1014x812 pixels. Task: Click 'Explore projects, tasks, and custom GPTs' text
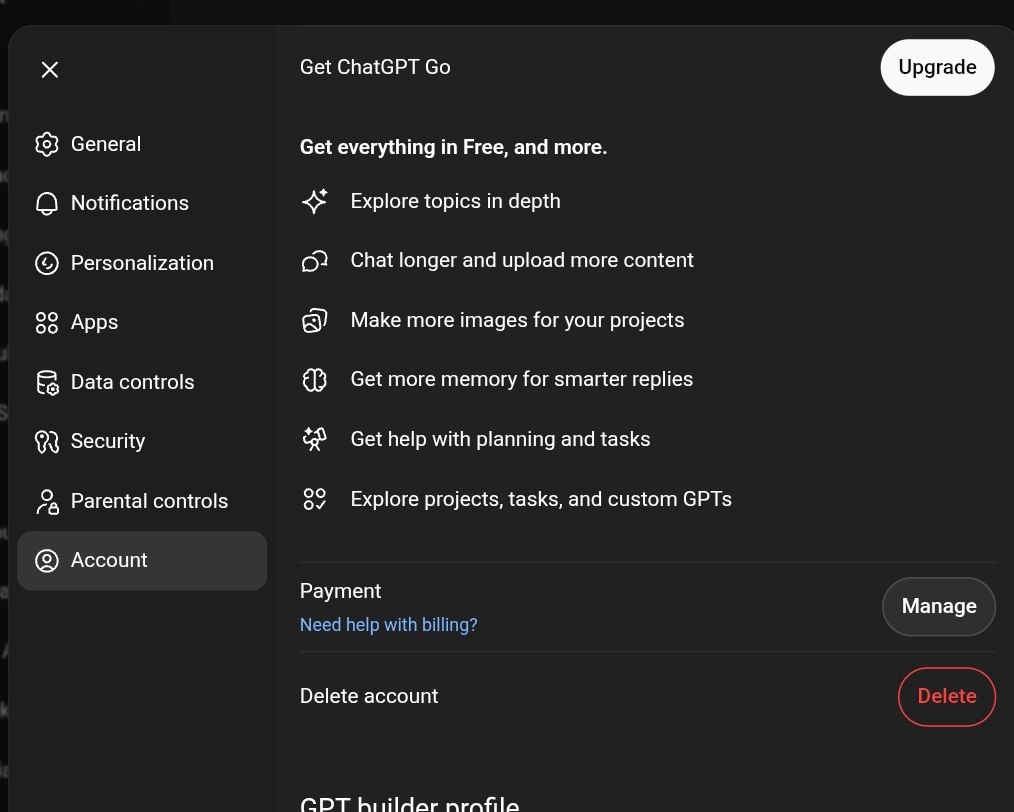coord(541,499)
